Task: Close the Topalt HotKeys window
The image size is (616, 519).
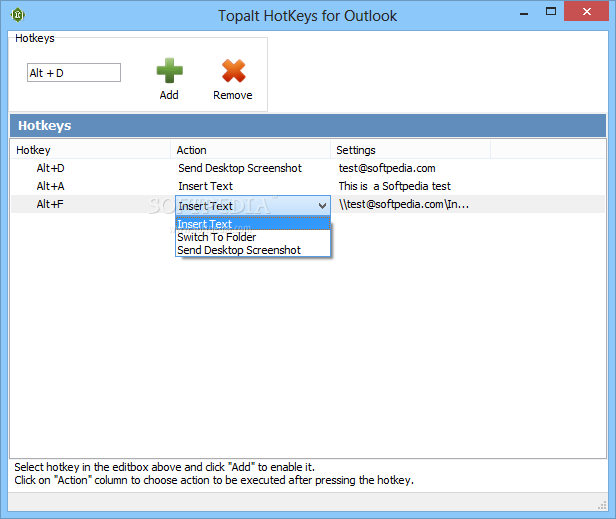Action: pyautogui.click(x=587, y=11)
